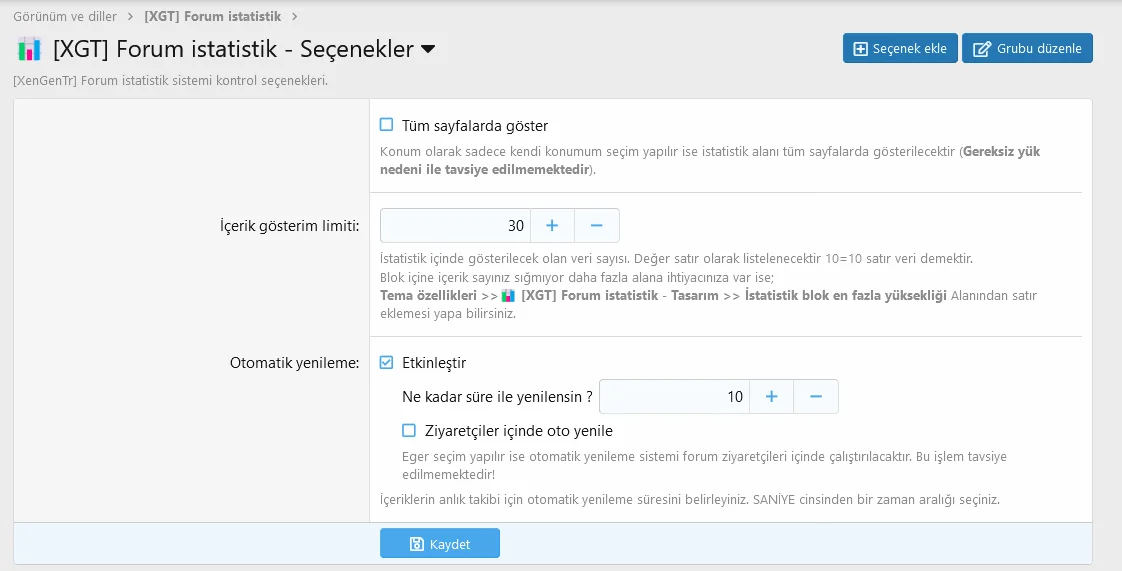Click the floppy disk save icon on Kaydet
The height and width of the screenshot is (571, 1122).
417,544
